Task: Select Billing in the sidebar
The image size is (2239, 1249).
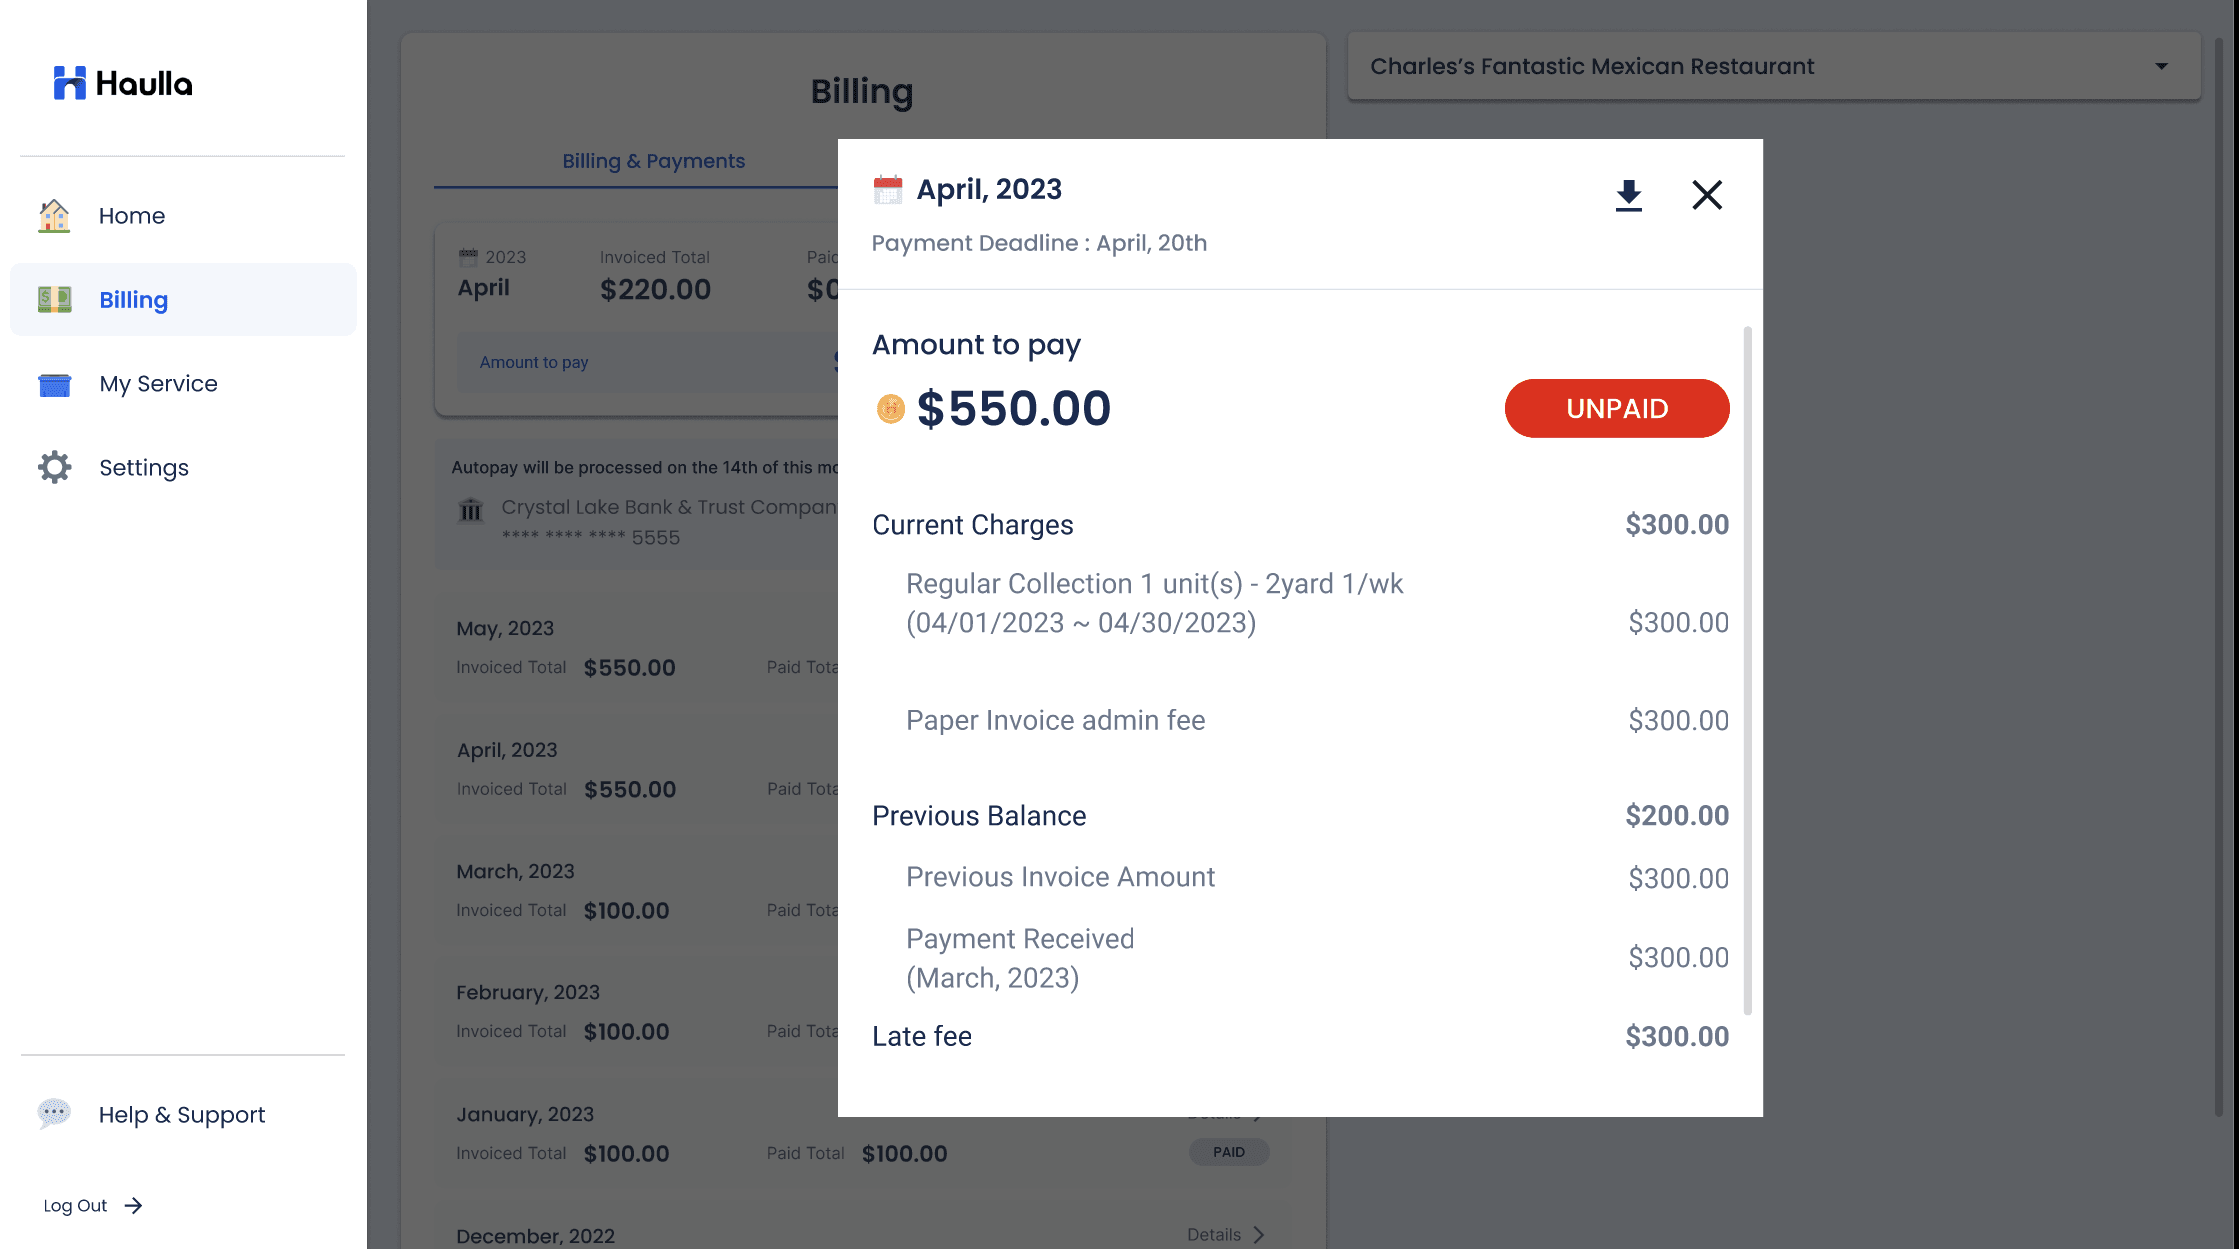Action: point(133,300)
